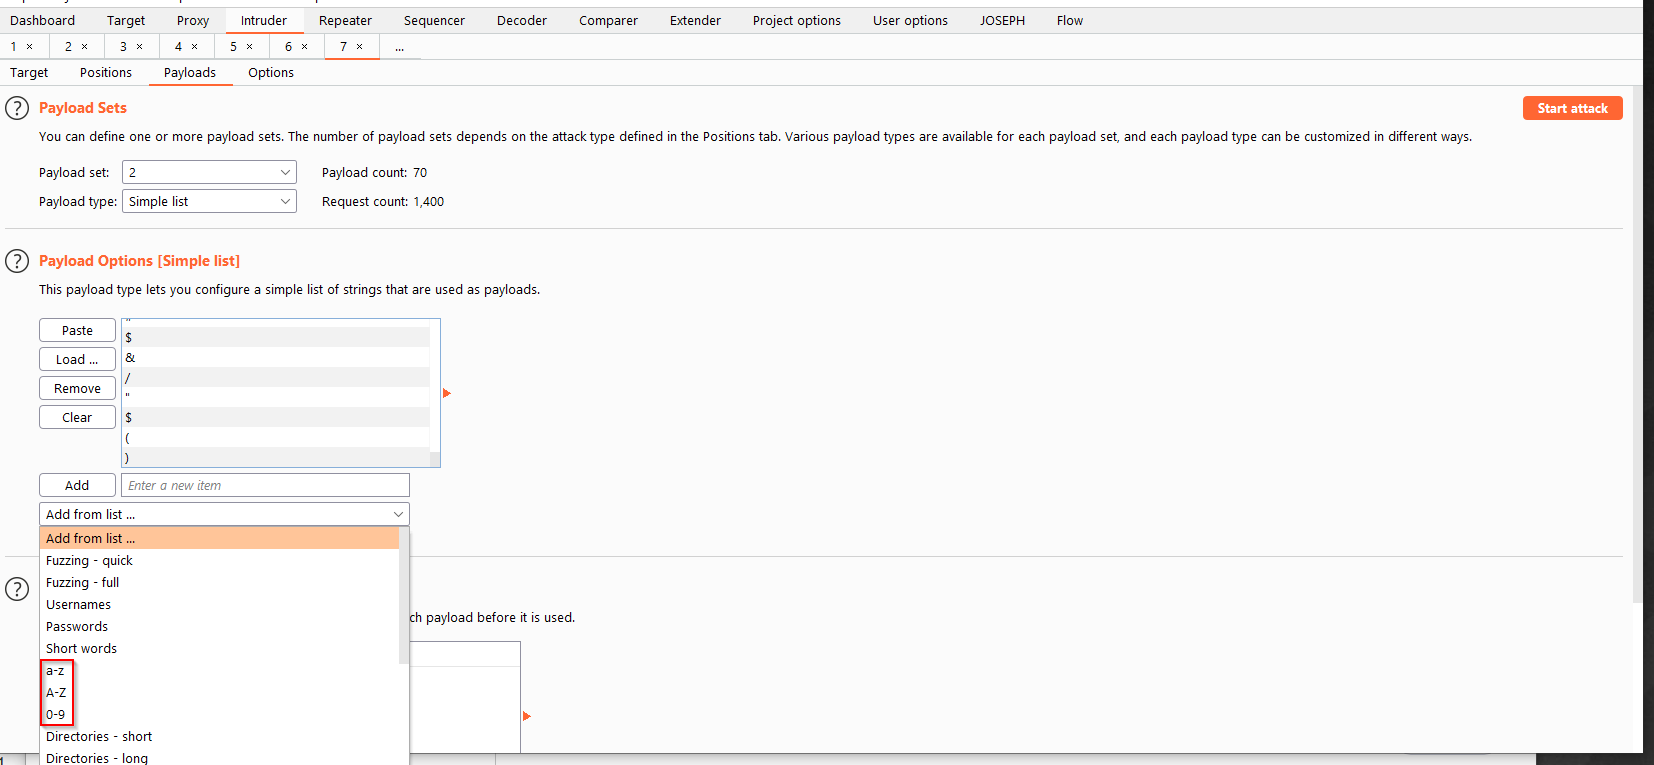This screenshot has width=1654, height=765.
Task: Choose Directories - long from list
Action: tap(219, 759)
